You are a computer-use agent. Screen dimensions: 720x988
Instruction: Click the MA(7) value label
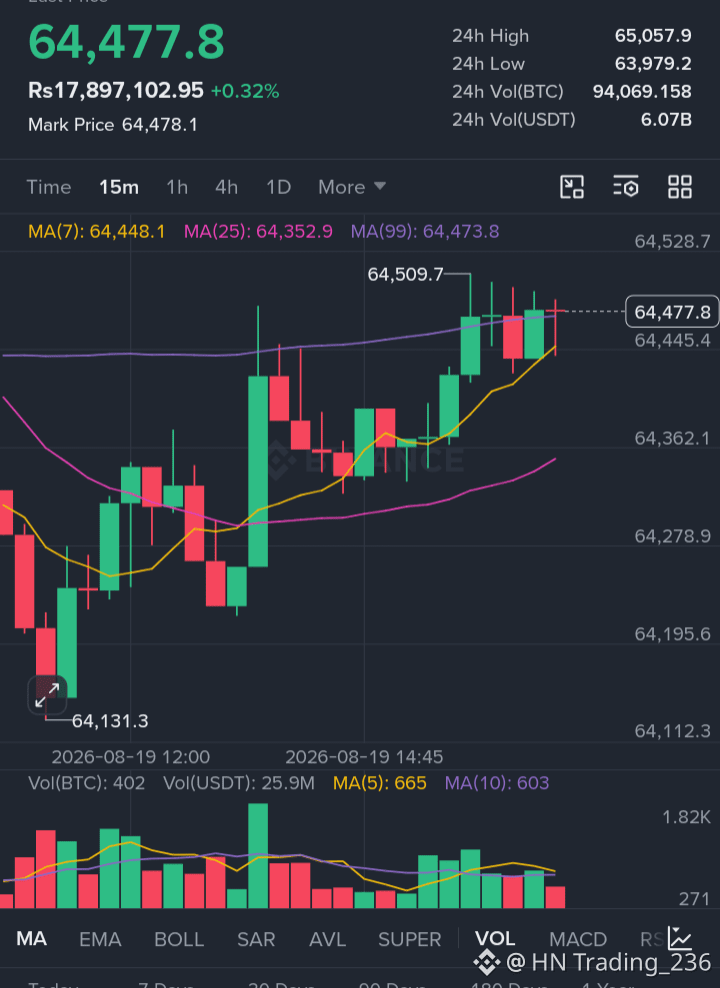point(96,231)
